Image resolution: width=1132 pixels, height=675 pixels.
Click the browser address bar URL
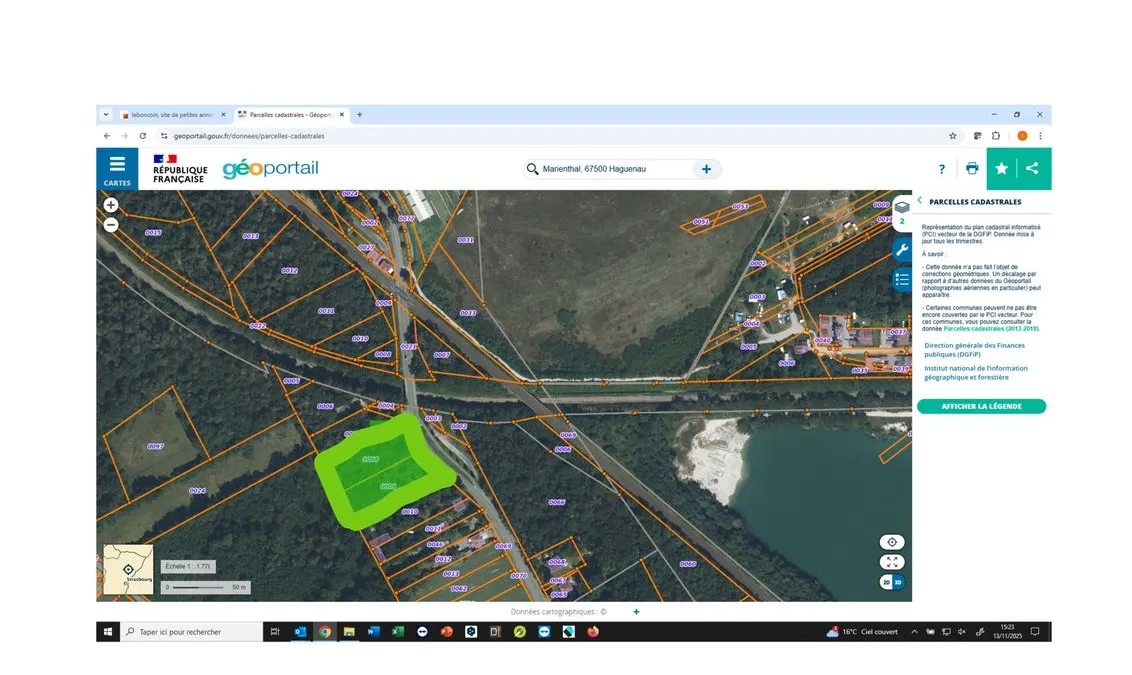[x=249, y=136]
